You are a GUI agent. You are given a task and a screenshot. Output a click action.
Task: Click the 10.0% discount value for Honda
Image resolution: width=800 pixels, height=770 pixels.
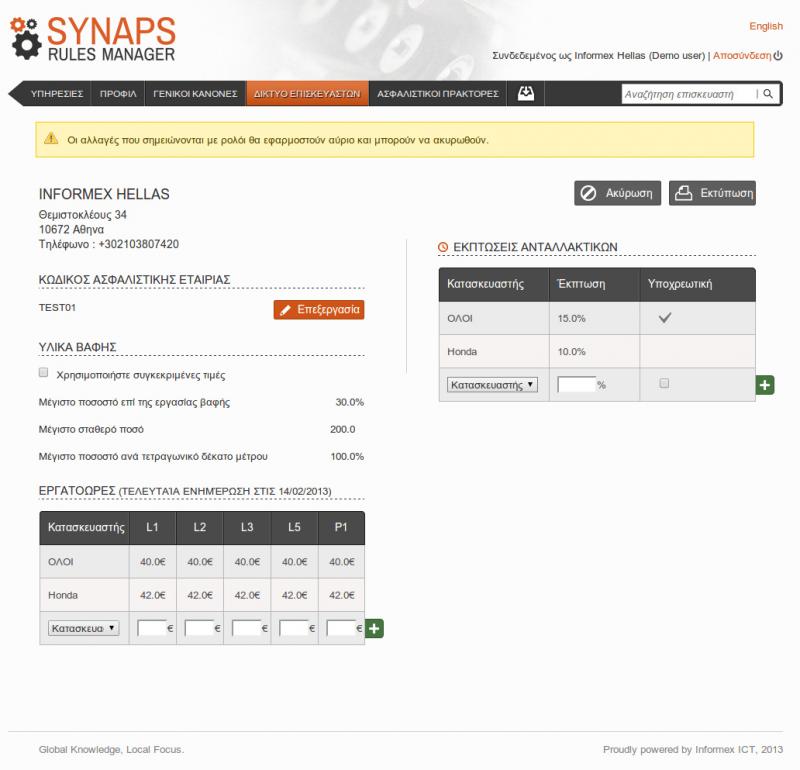571,352
